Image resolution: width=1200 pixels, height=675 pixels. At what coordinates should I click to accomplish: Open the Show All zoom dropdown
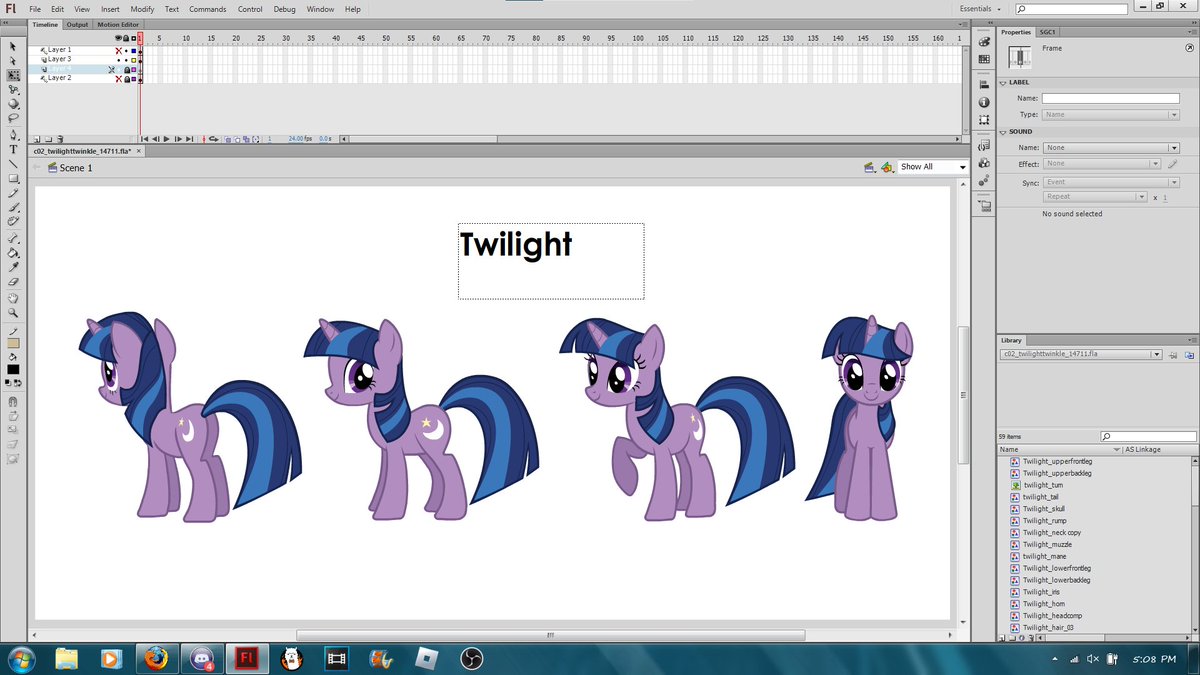click(x=933, y=167)
